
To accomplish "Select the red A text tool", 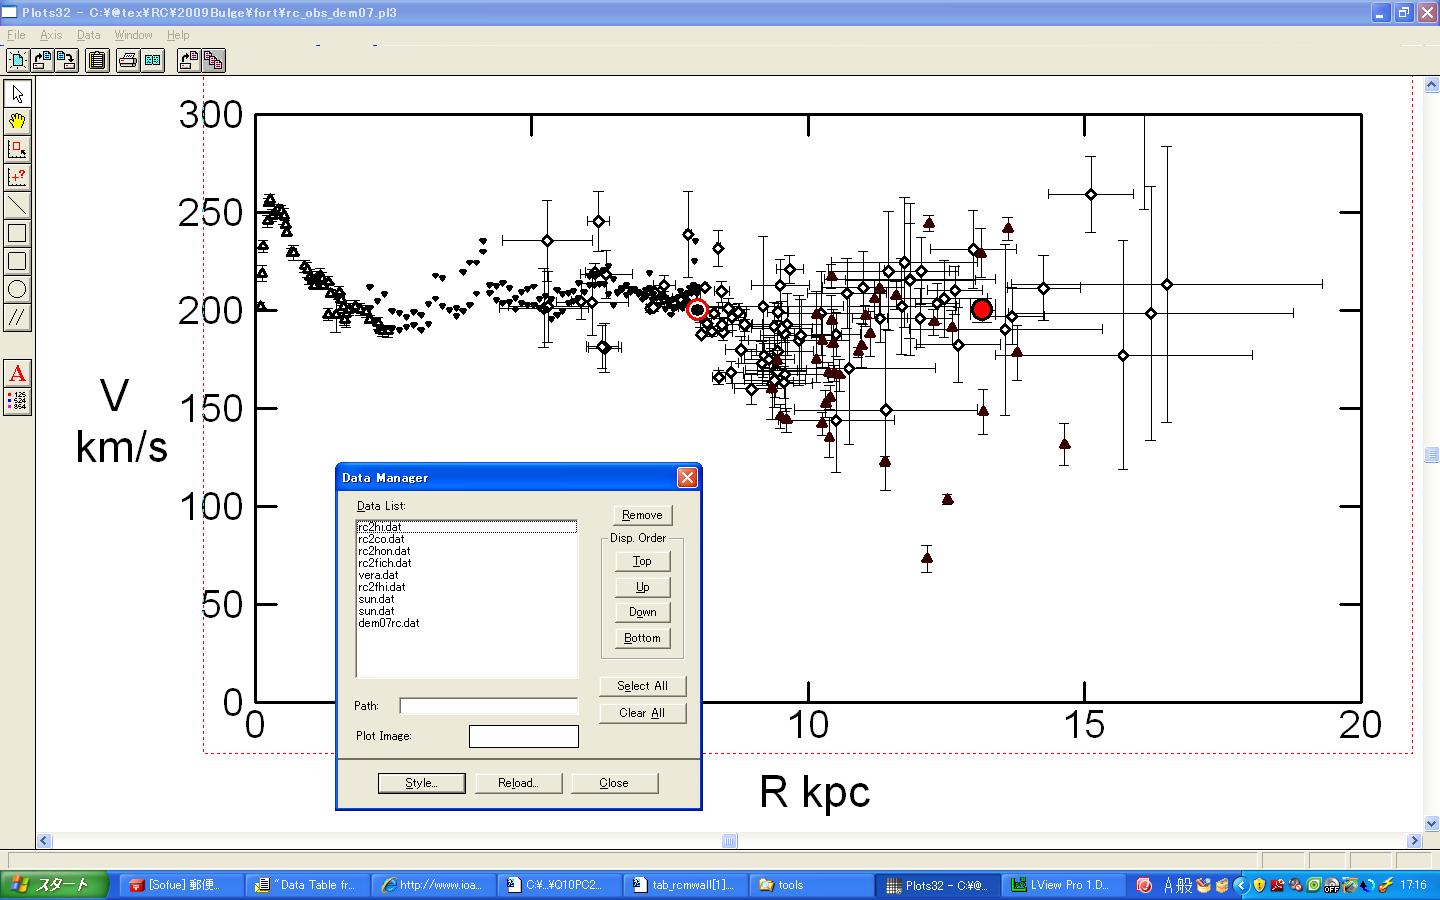I will coord(17,374).
